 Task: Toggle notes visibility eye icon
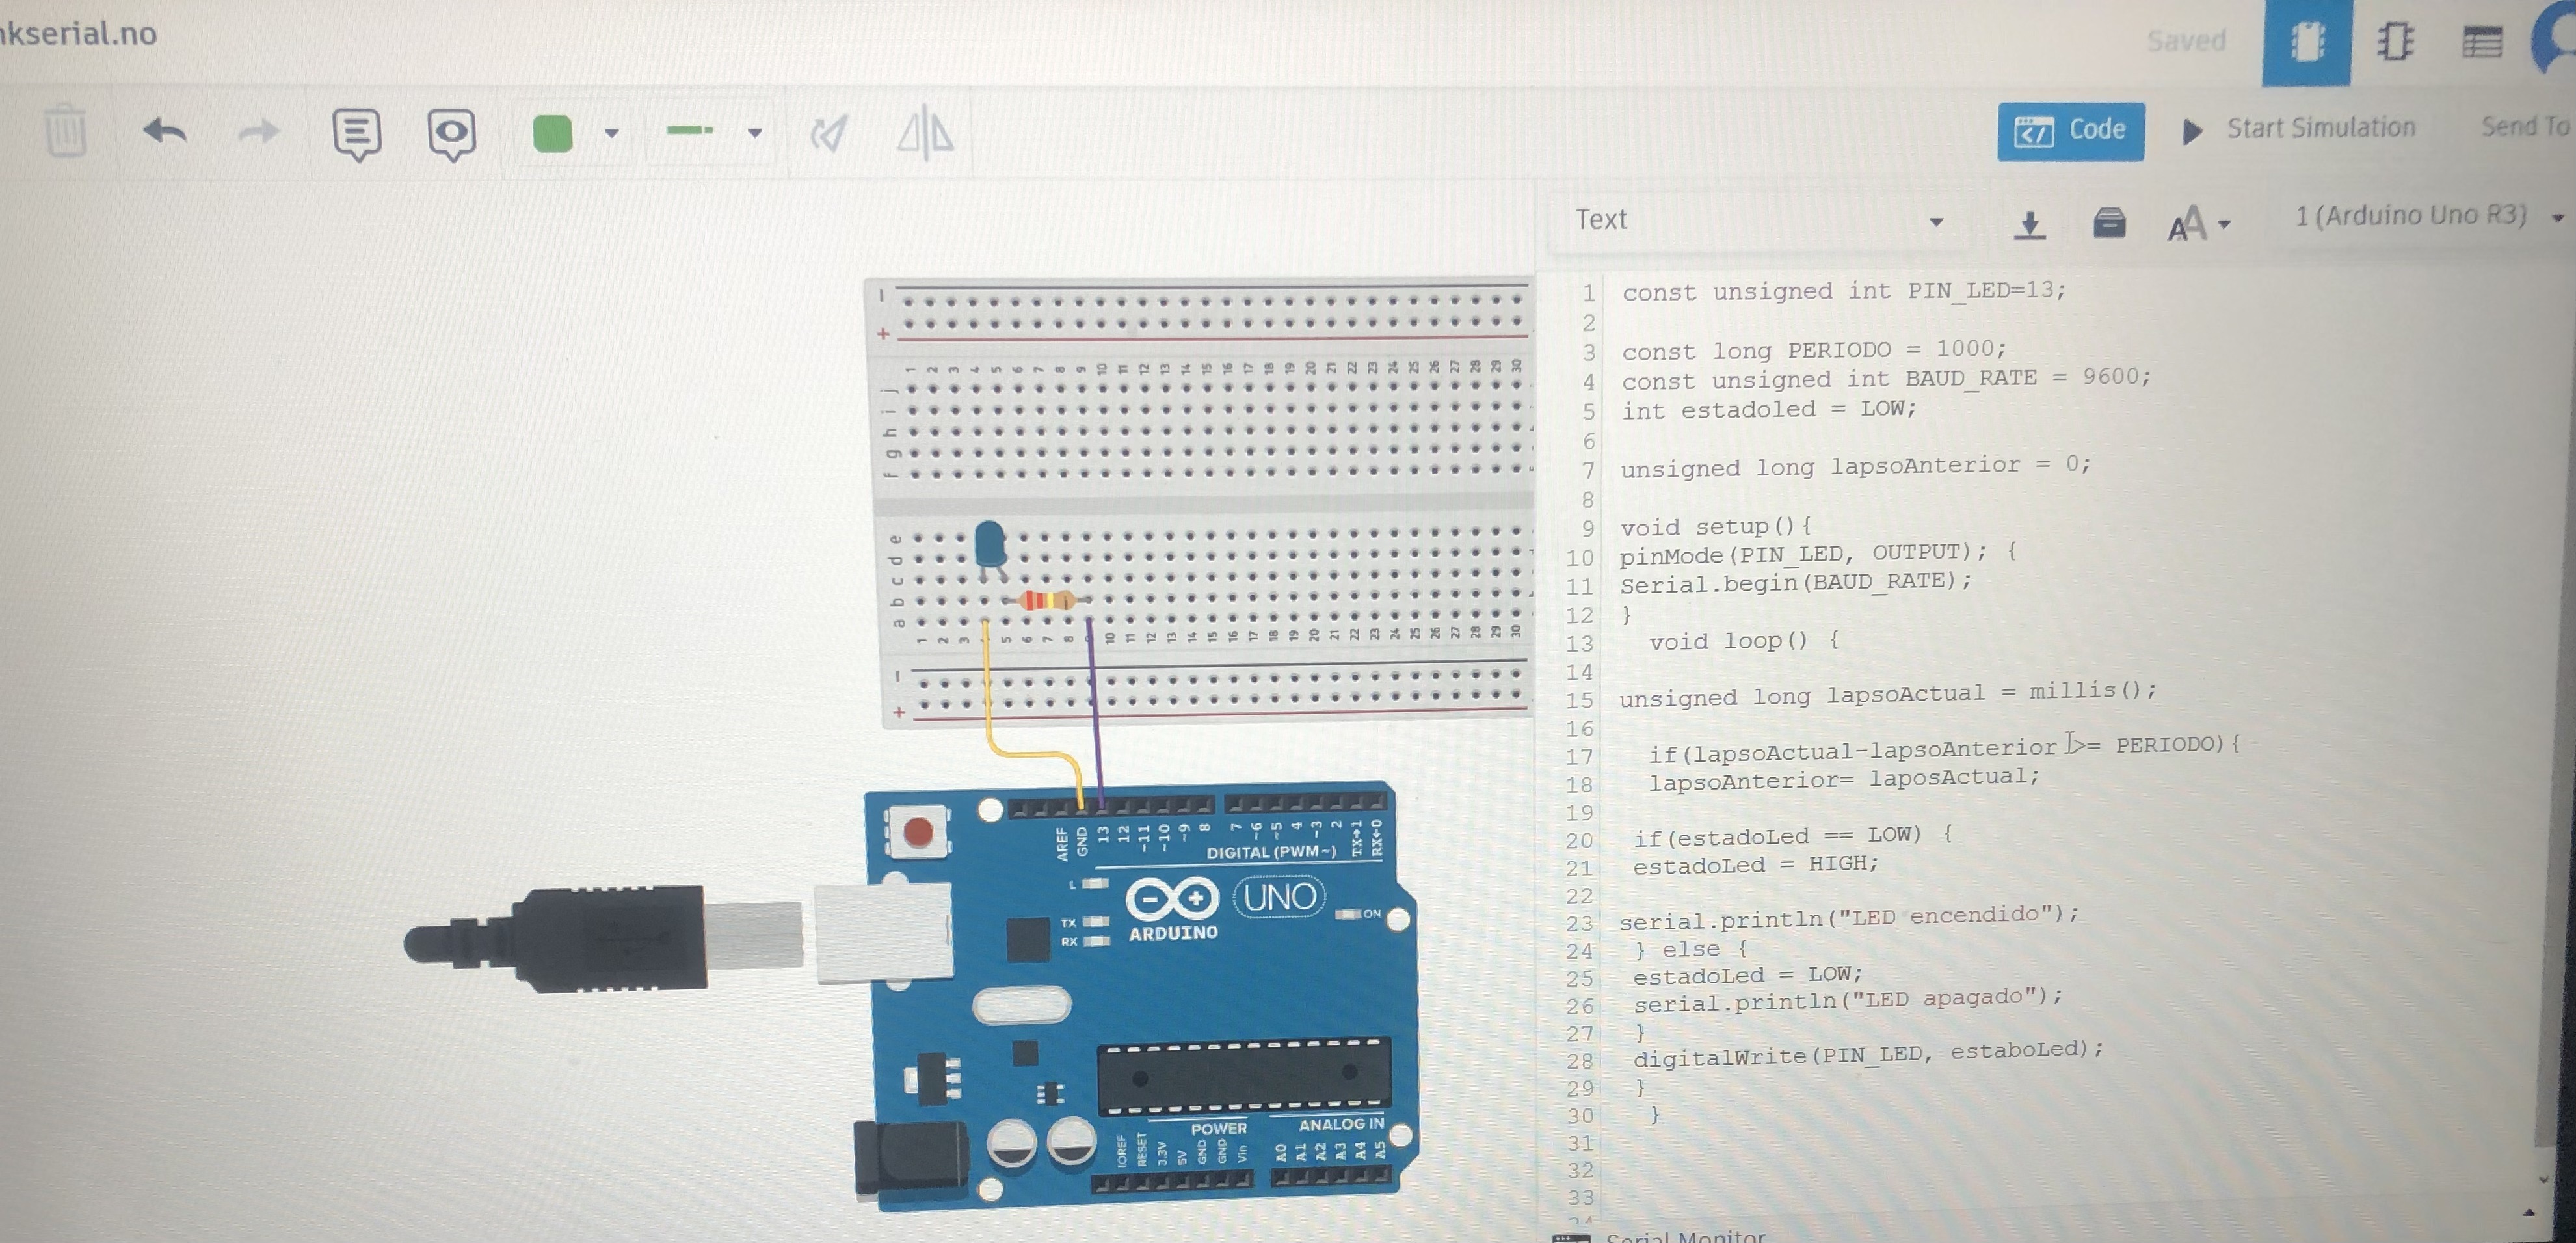click(451, 133)
